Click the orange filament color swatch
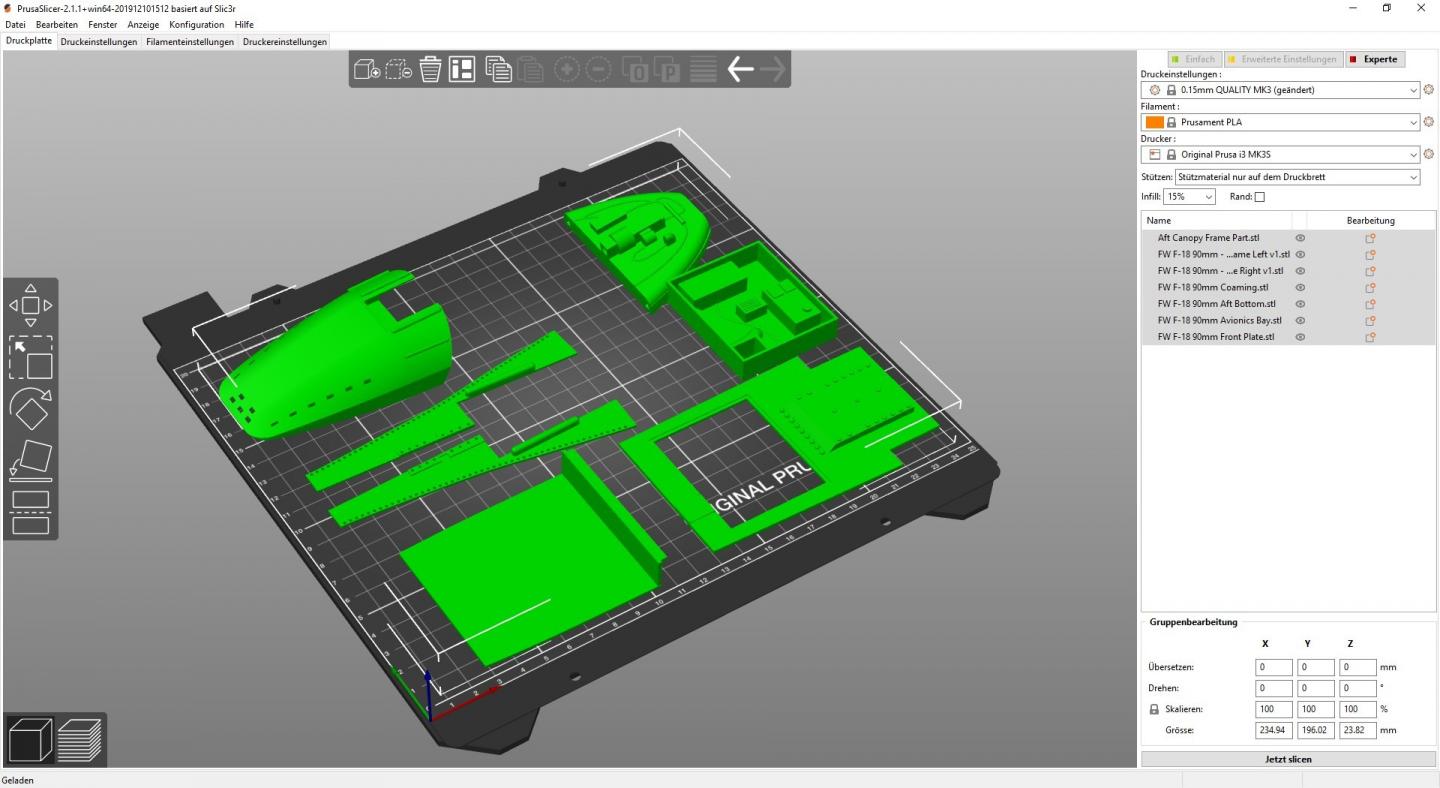The height and width of the screenshot is (788, 1440). pyautogui.click(x=1154, y=122)
